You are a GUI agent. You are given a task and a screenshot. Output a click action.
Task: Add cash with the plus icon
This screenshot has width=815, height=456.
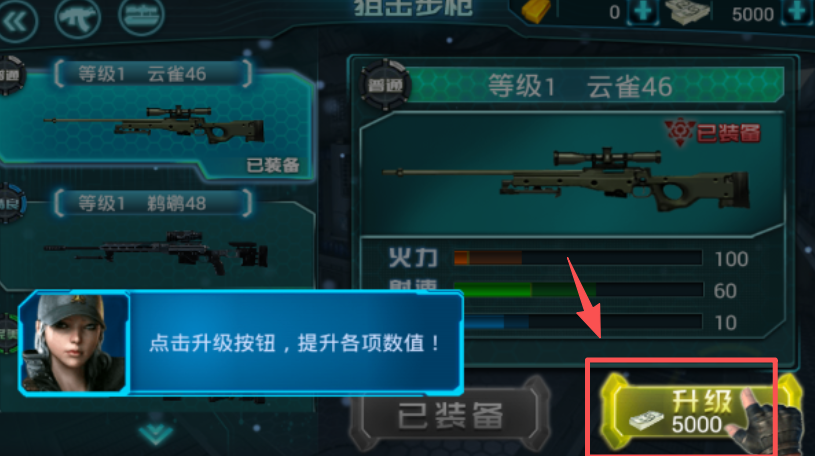tap(797, 11)
